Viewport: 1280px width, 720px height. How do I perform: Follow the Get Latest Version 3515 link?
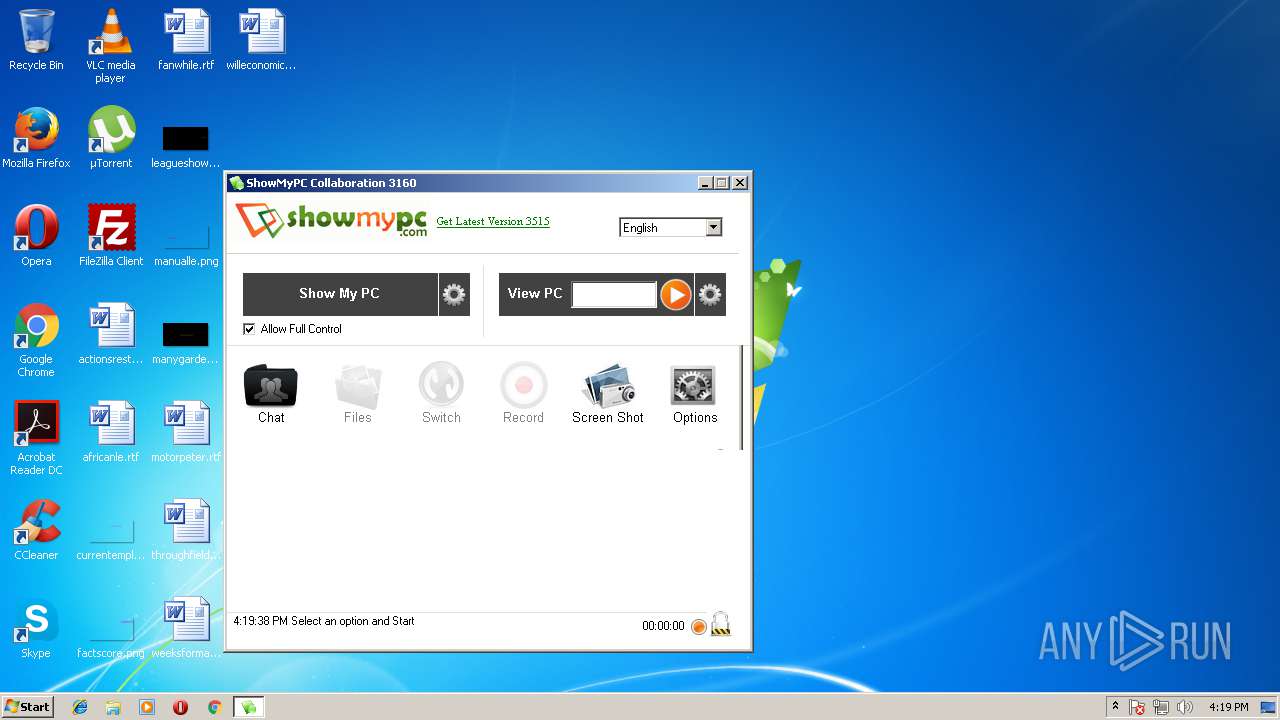[493, 221]
